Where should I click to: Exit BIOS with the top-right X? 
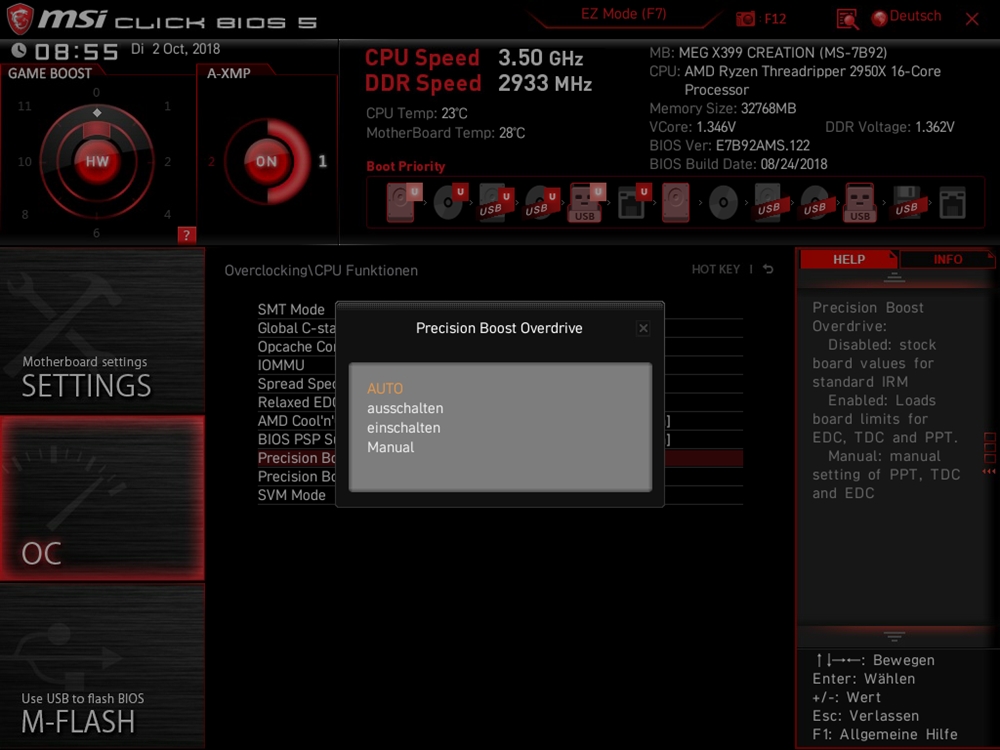972,19
